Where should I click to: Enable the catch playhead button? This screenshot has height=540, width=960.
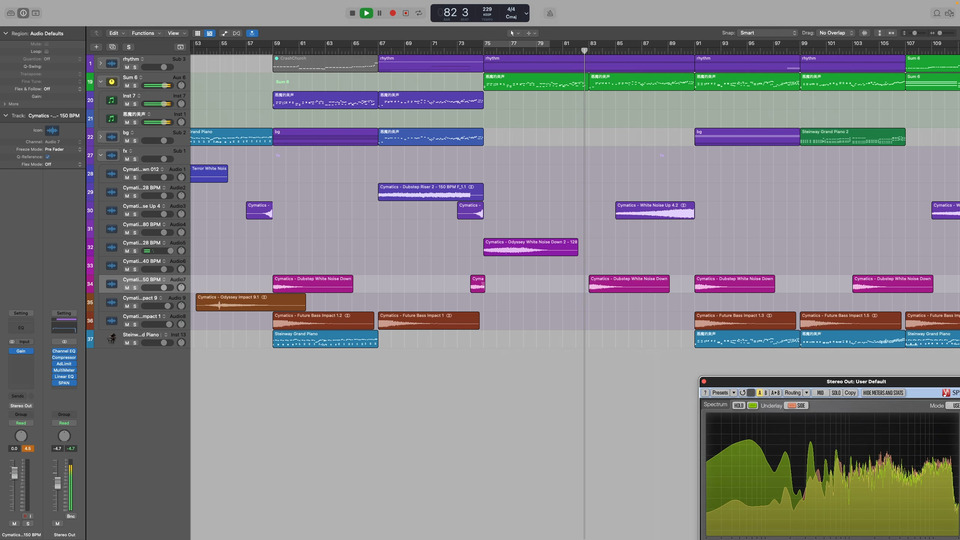point(252,33)
